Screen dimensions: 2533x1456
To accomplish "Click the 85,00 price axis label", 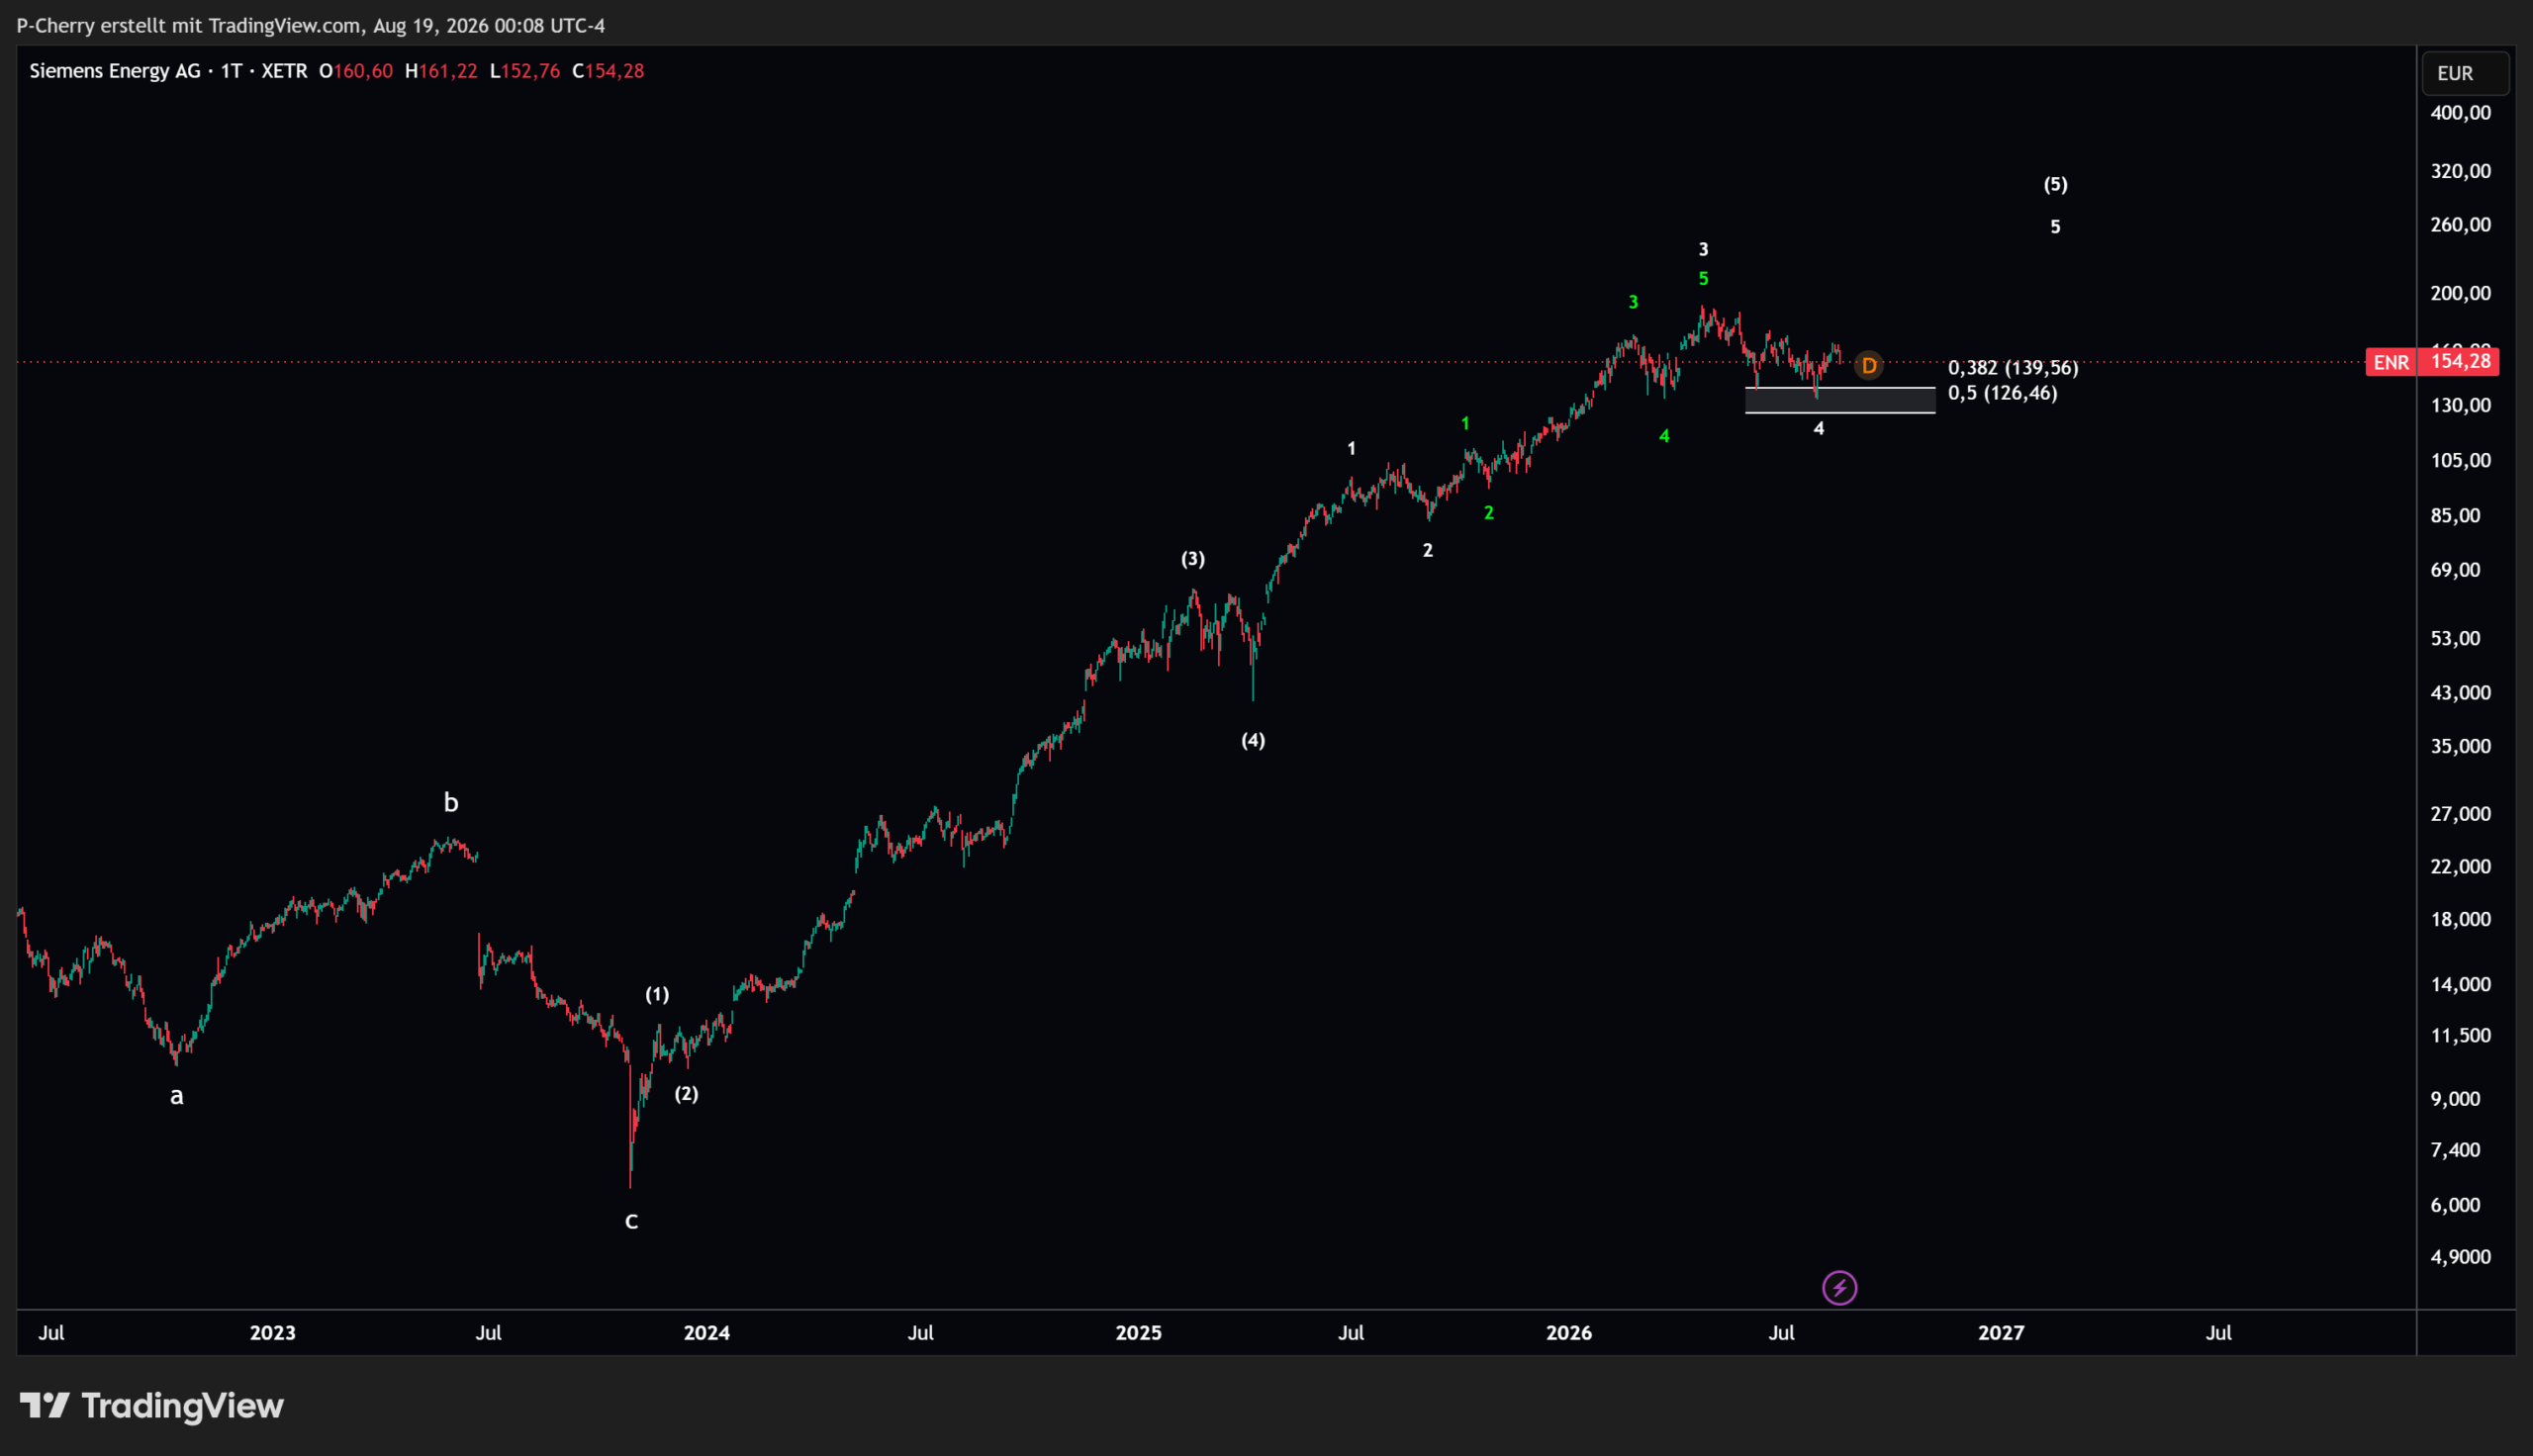I will tap(2456, 515).
